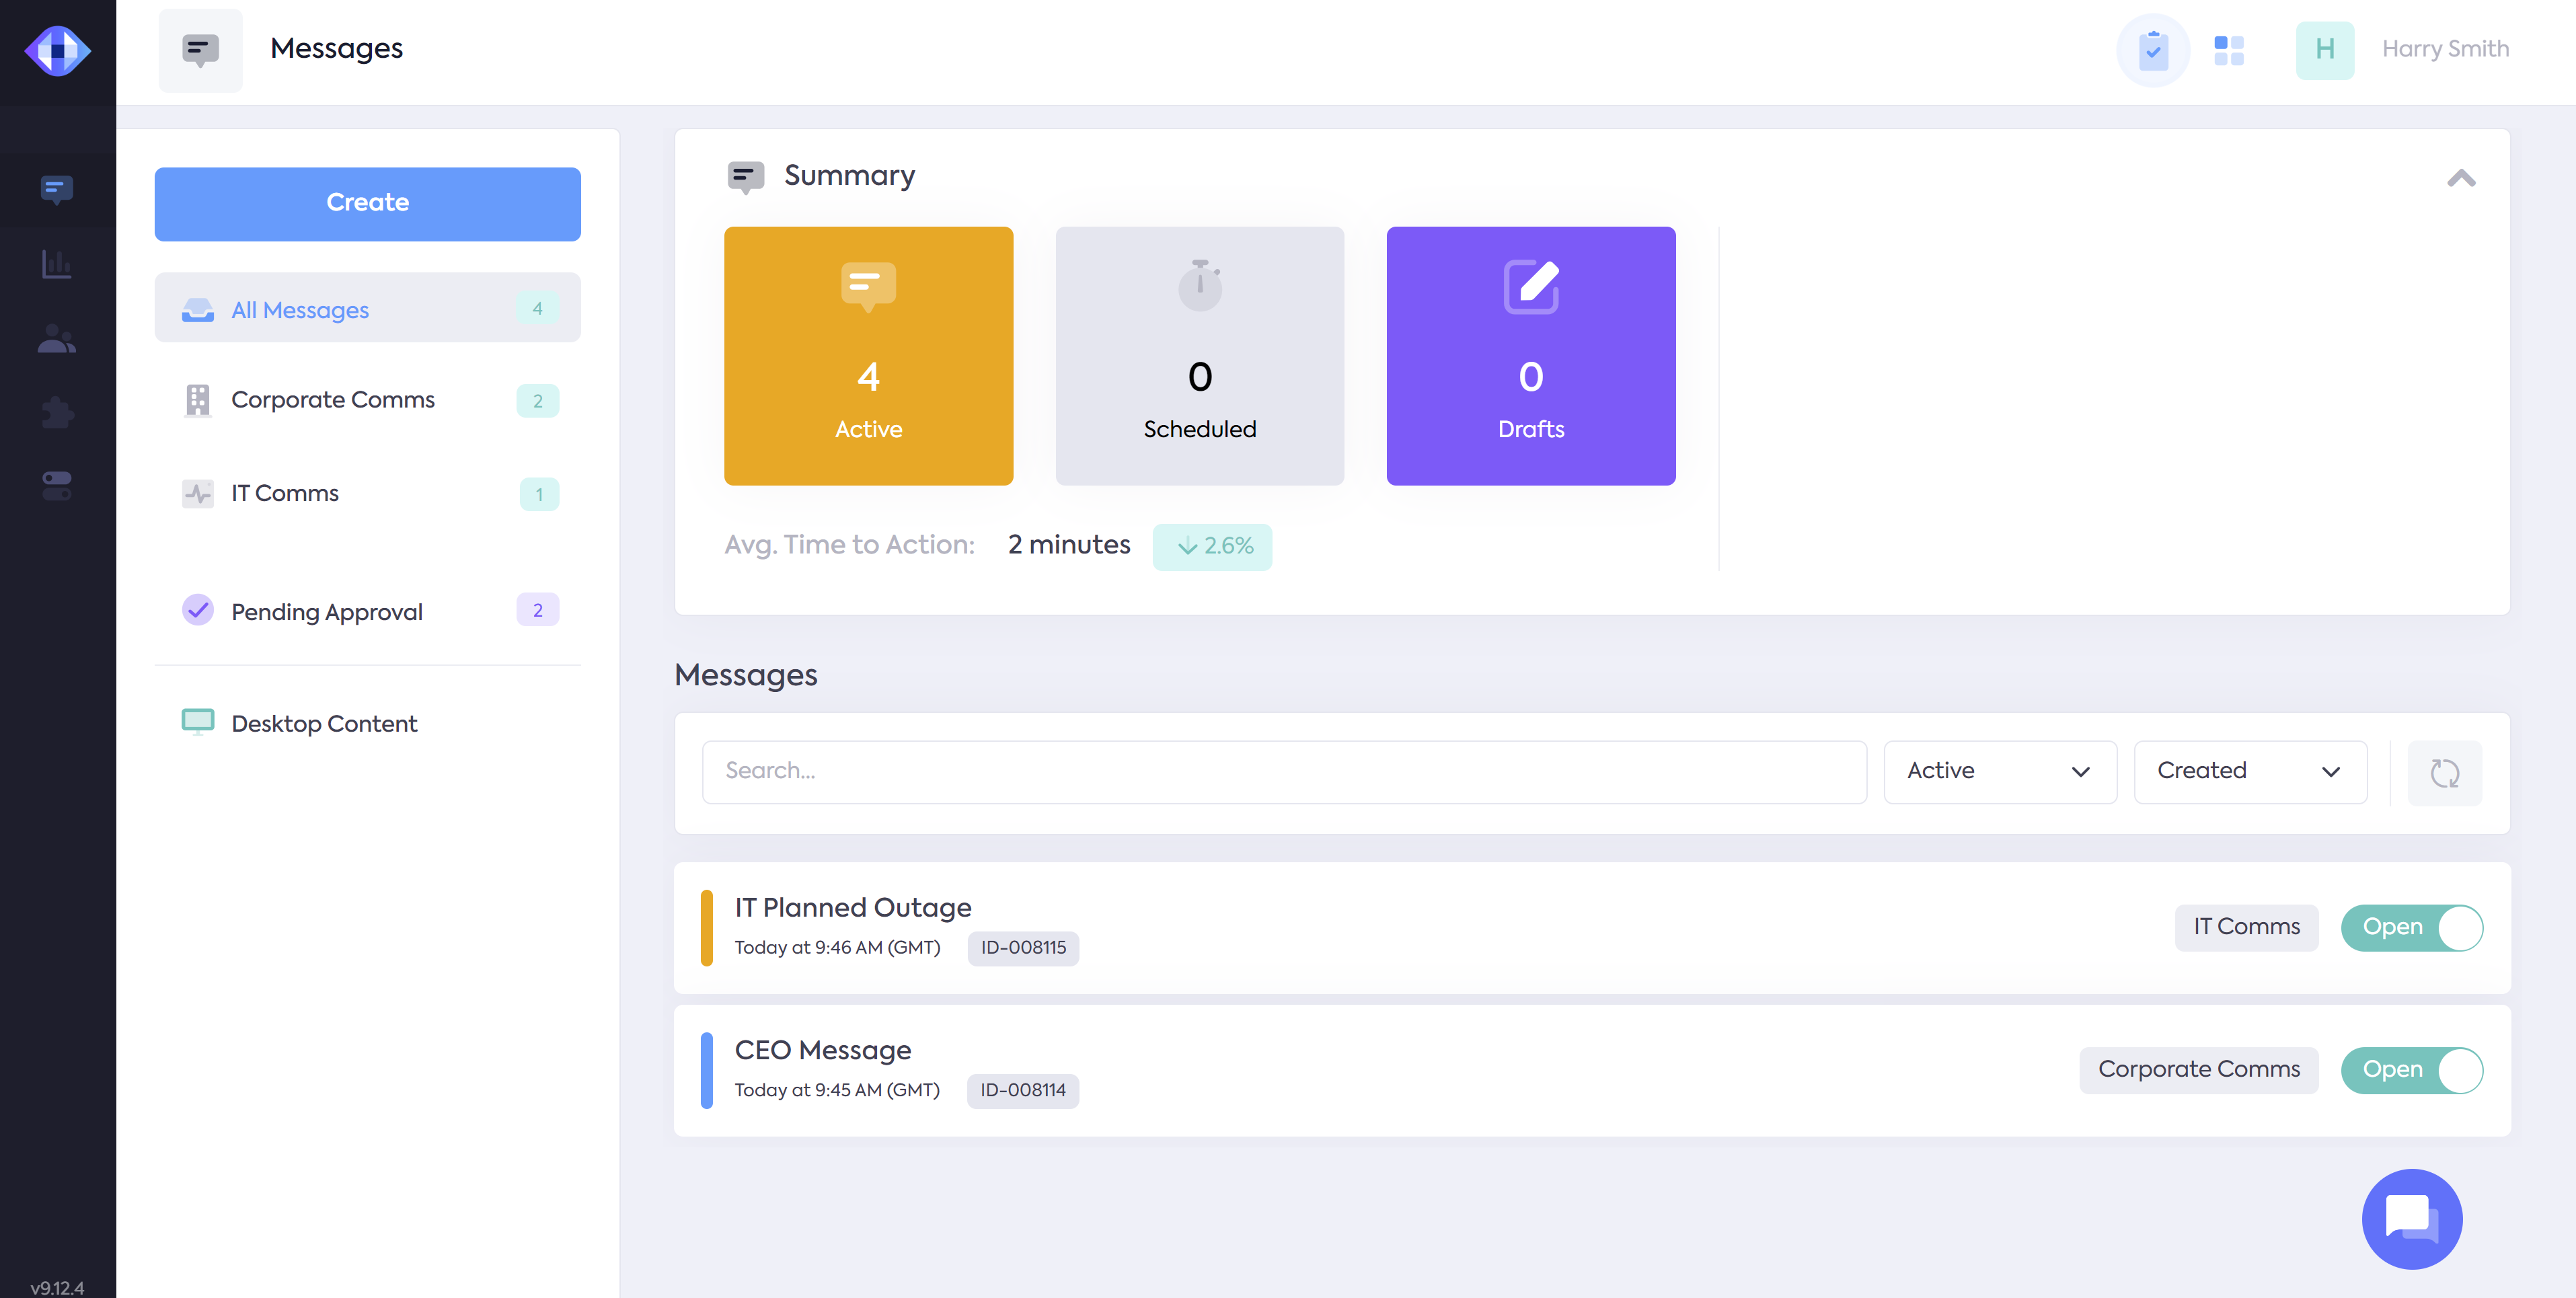Click the message Search input field
This screenshot has height=1298, width=2576.
pyautogui.click(x=1283, y=771)
